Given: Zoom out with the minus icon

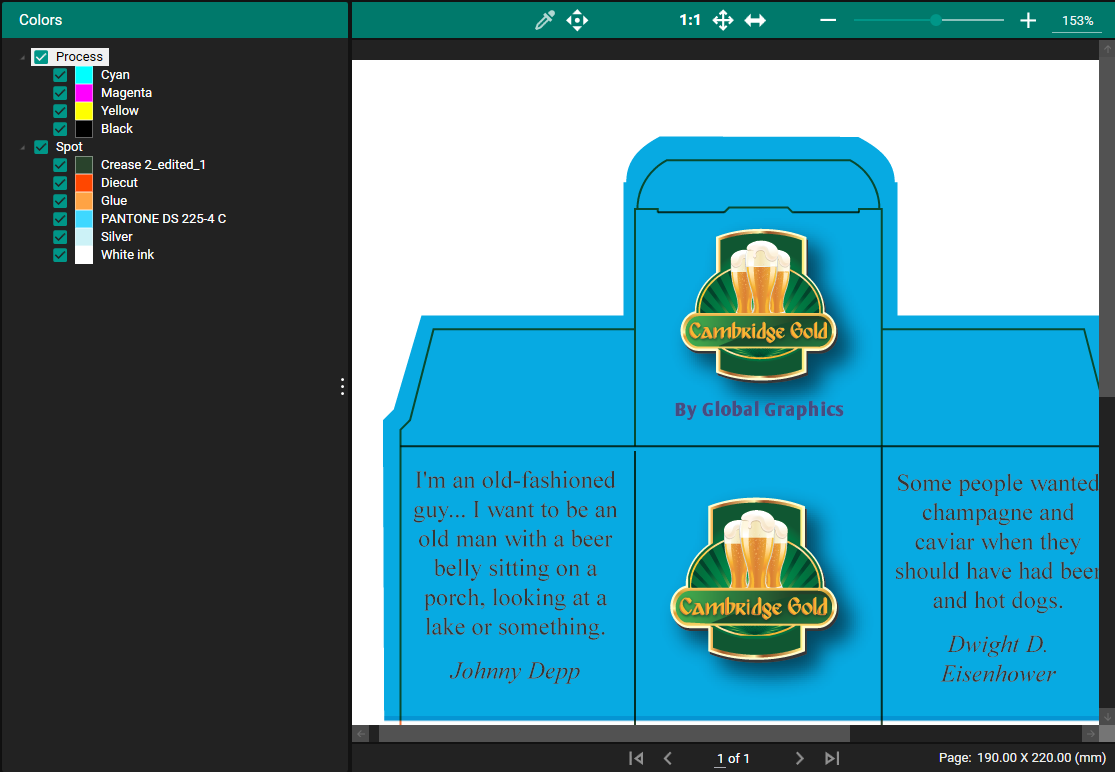Looking at the screenshot, I should tap(828, 20).
